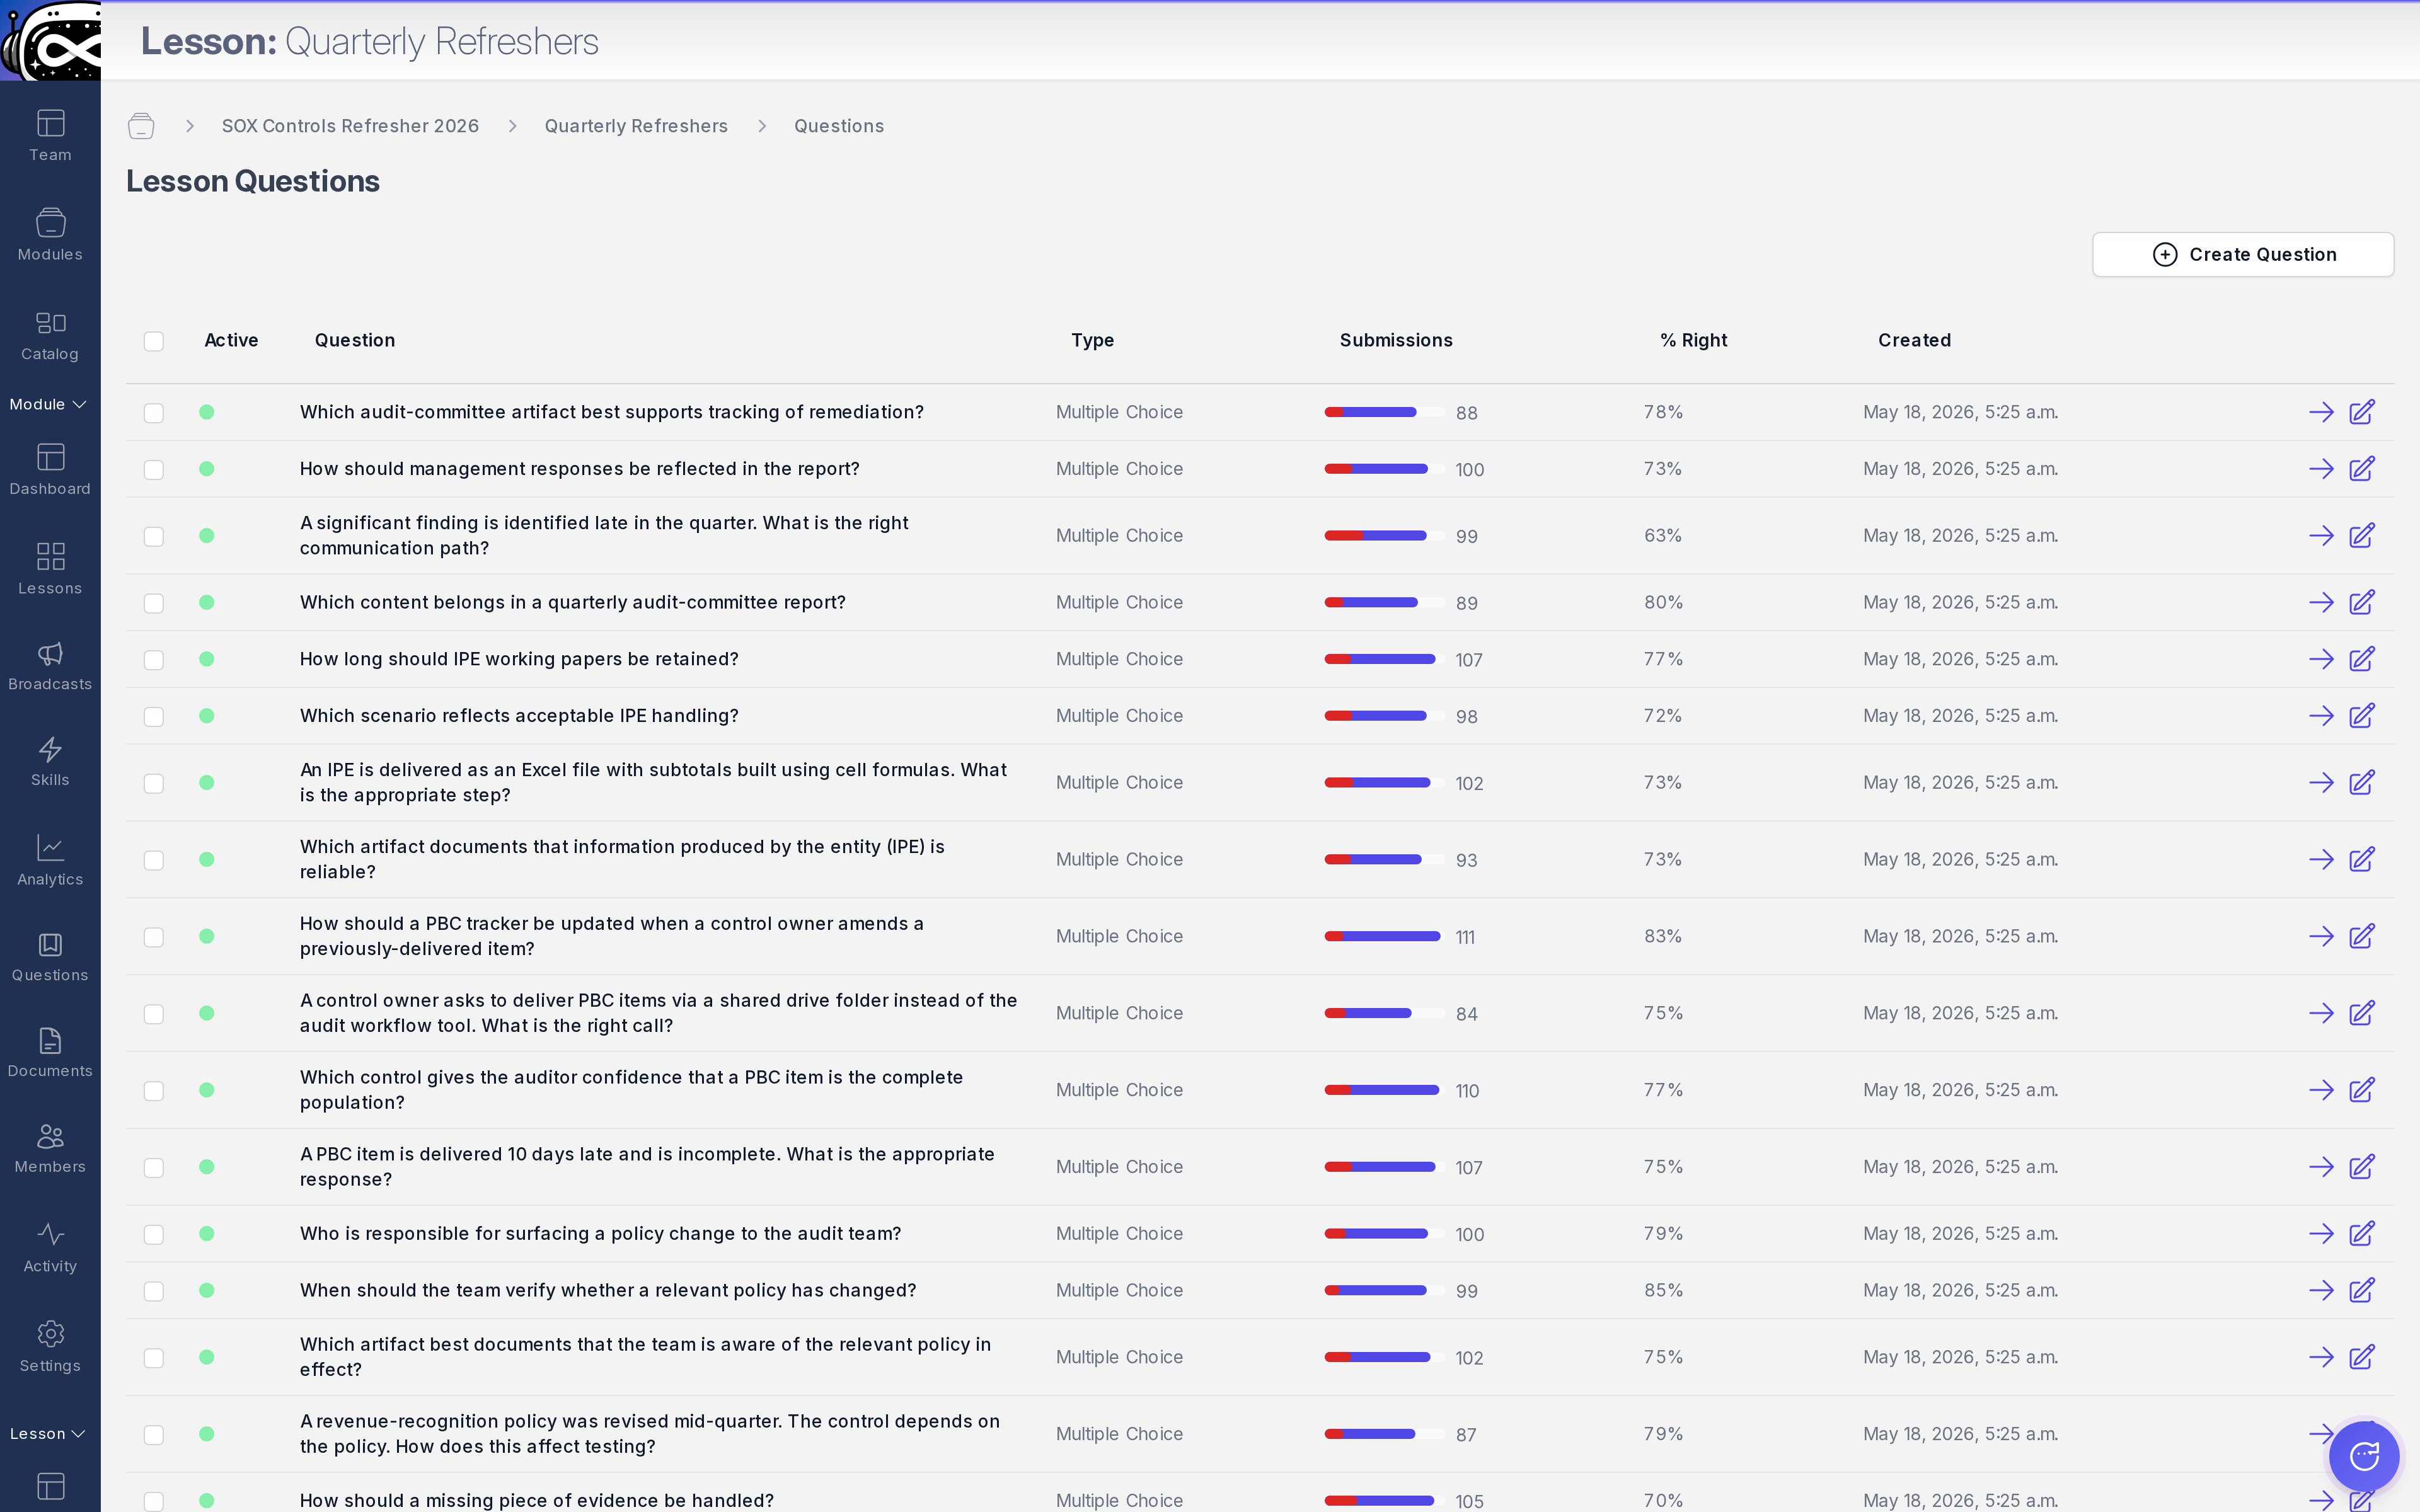The width and height of the screenshot is (2420, 1512).
Task: Open question about policy awareness artifact
Action: point(645,1357)
